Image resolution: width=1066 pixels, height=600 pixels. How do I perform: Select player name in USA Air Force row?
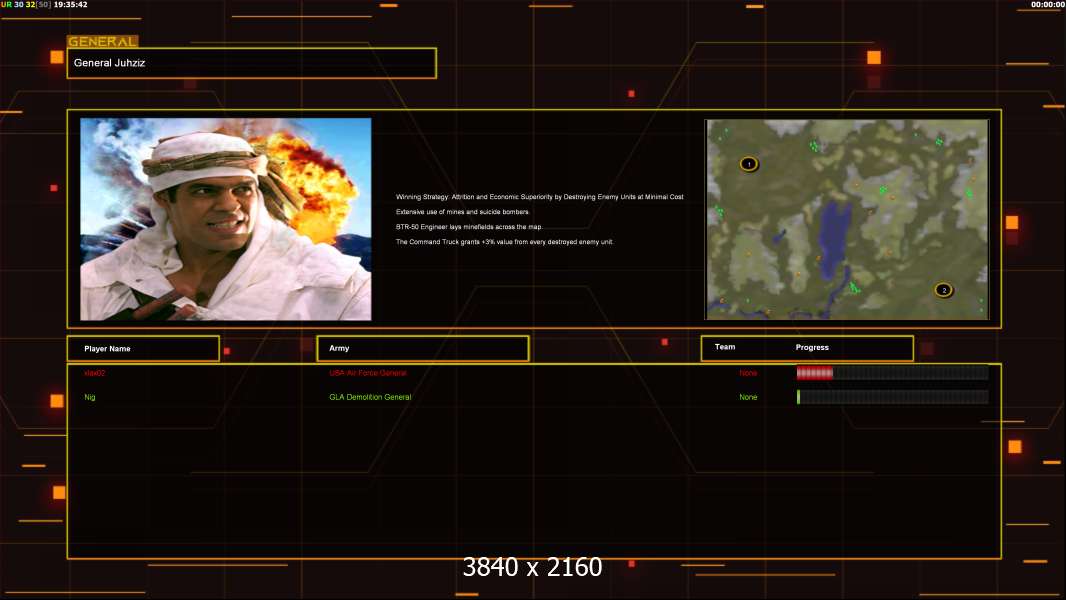[x=94, y=373]
